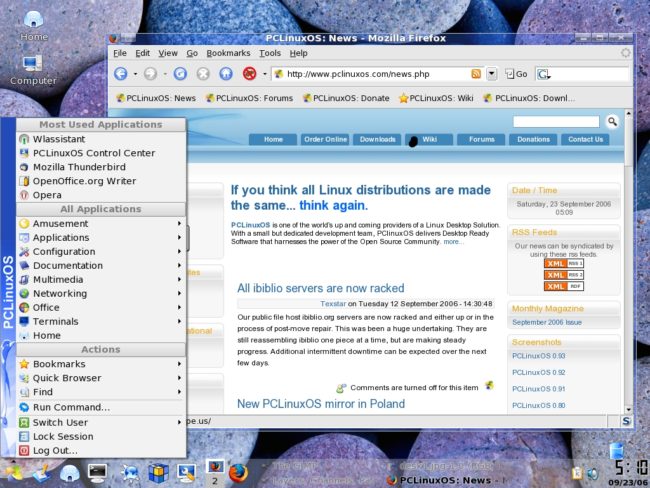Viewport: 650px width, 488px height.
Task: Open Firefox Tools menu
Action: point(270,53)
